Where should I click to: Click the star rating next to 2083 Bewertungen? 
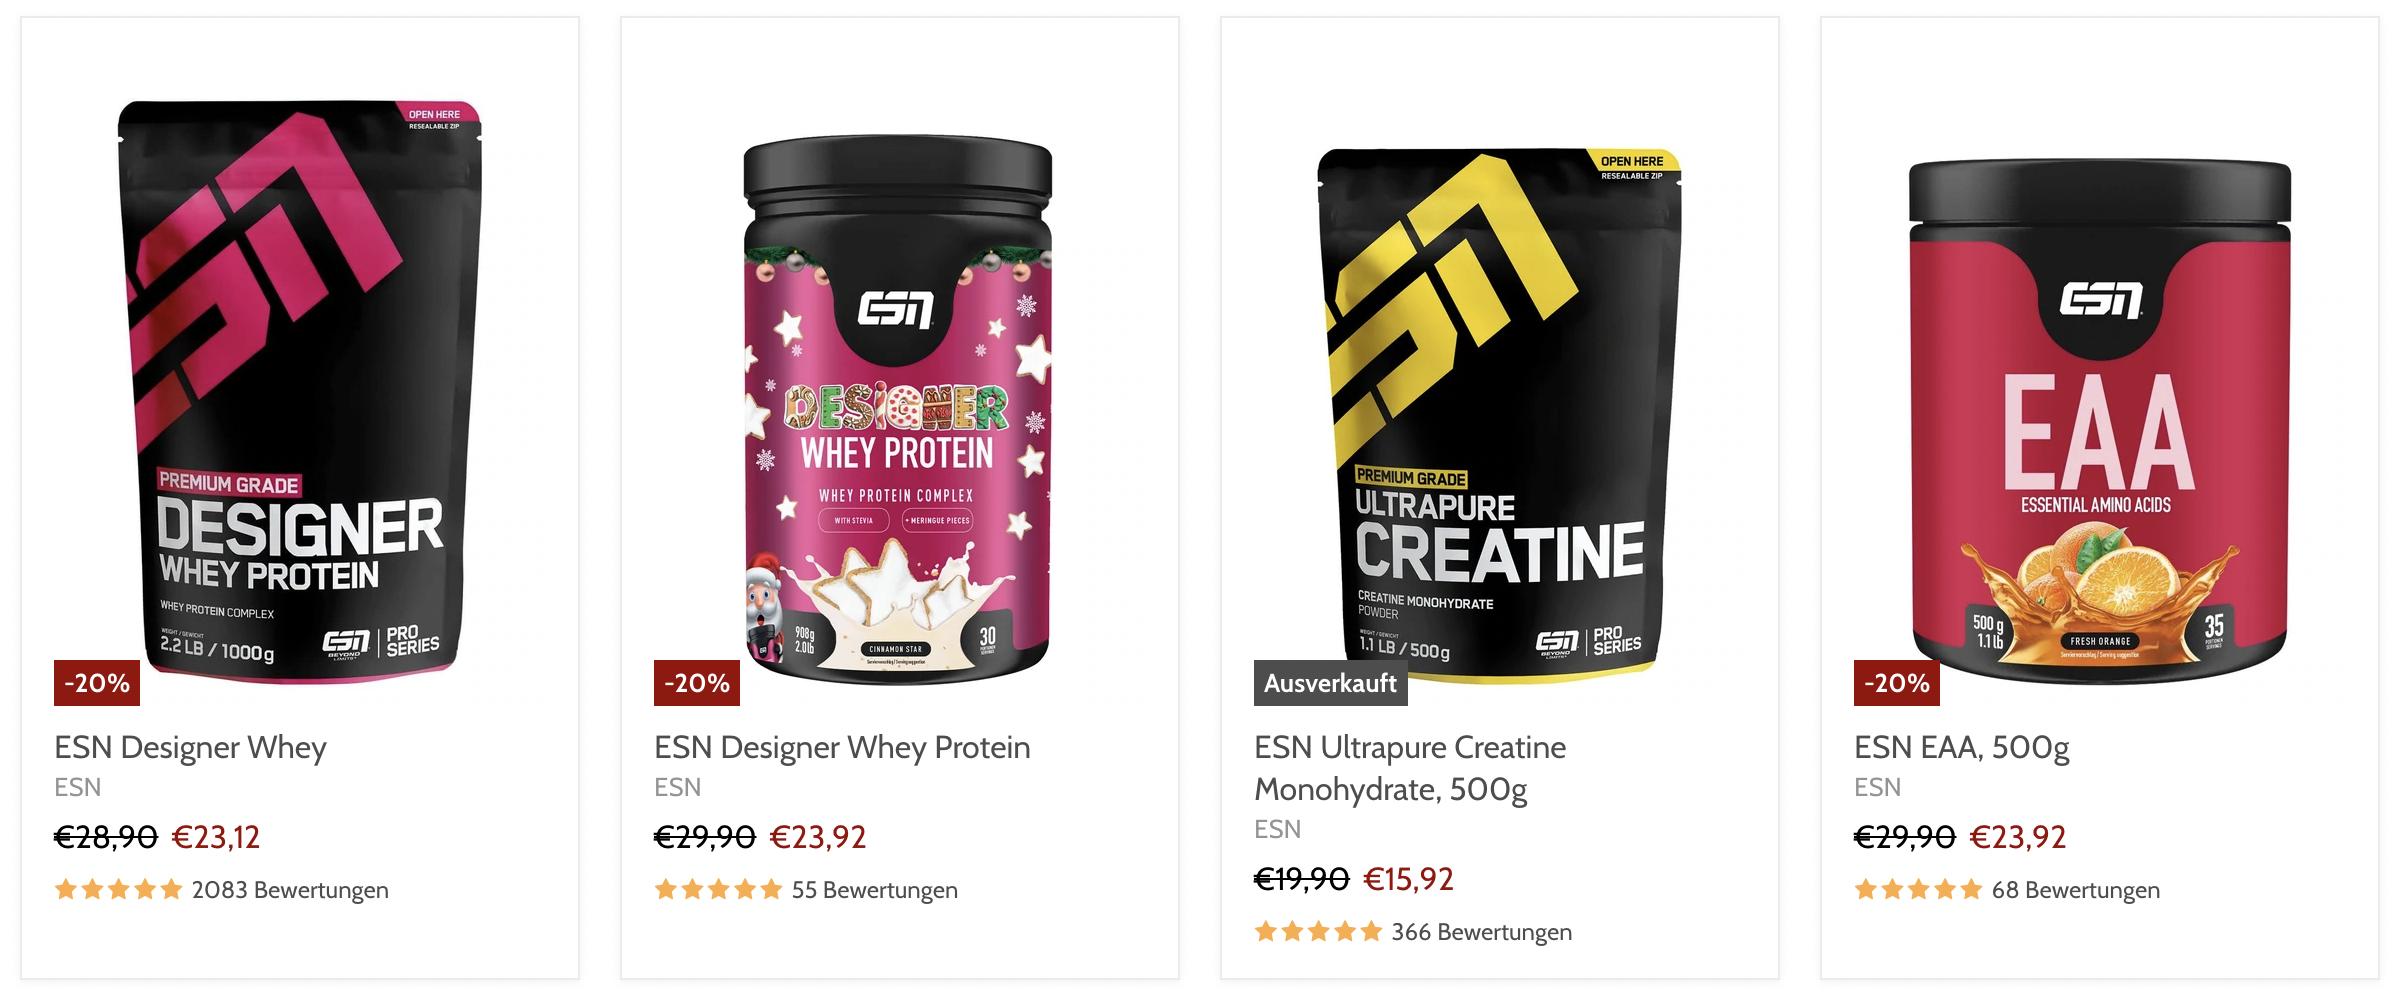(119, 889)
